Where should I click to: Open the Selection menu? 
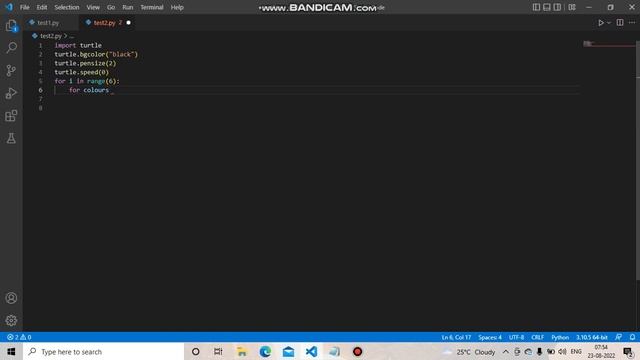[x=67, y=7]
